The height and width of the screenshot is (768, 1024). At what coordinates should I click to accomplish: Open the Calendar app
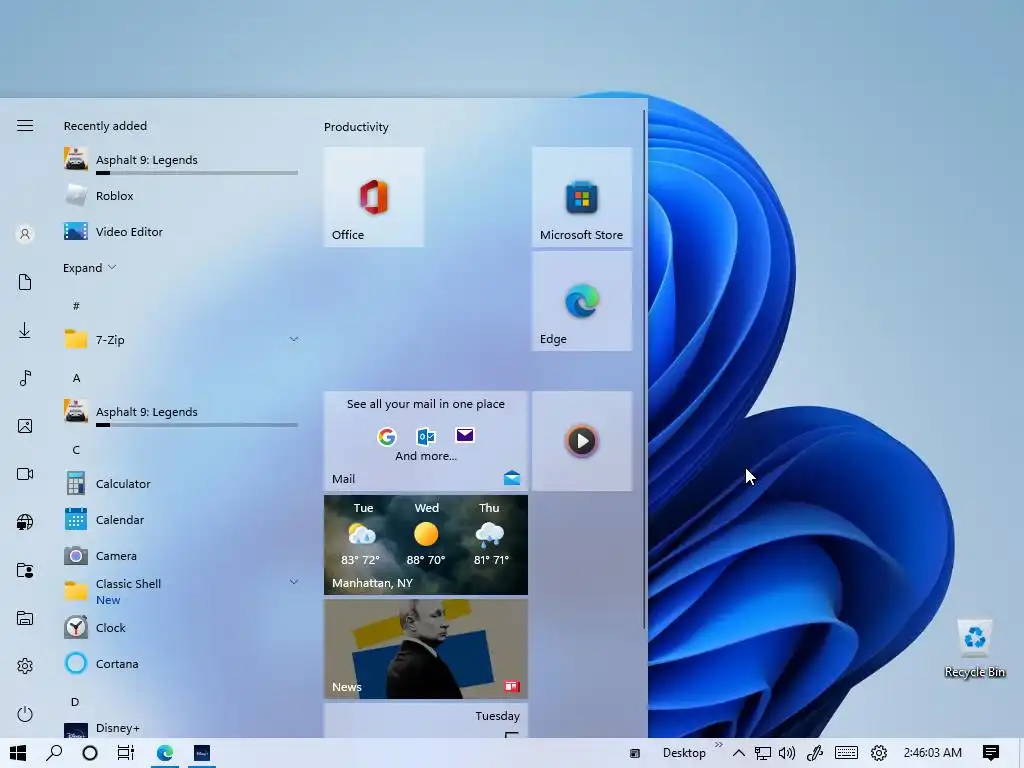pyautogui.click(x=180, y=520)
